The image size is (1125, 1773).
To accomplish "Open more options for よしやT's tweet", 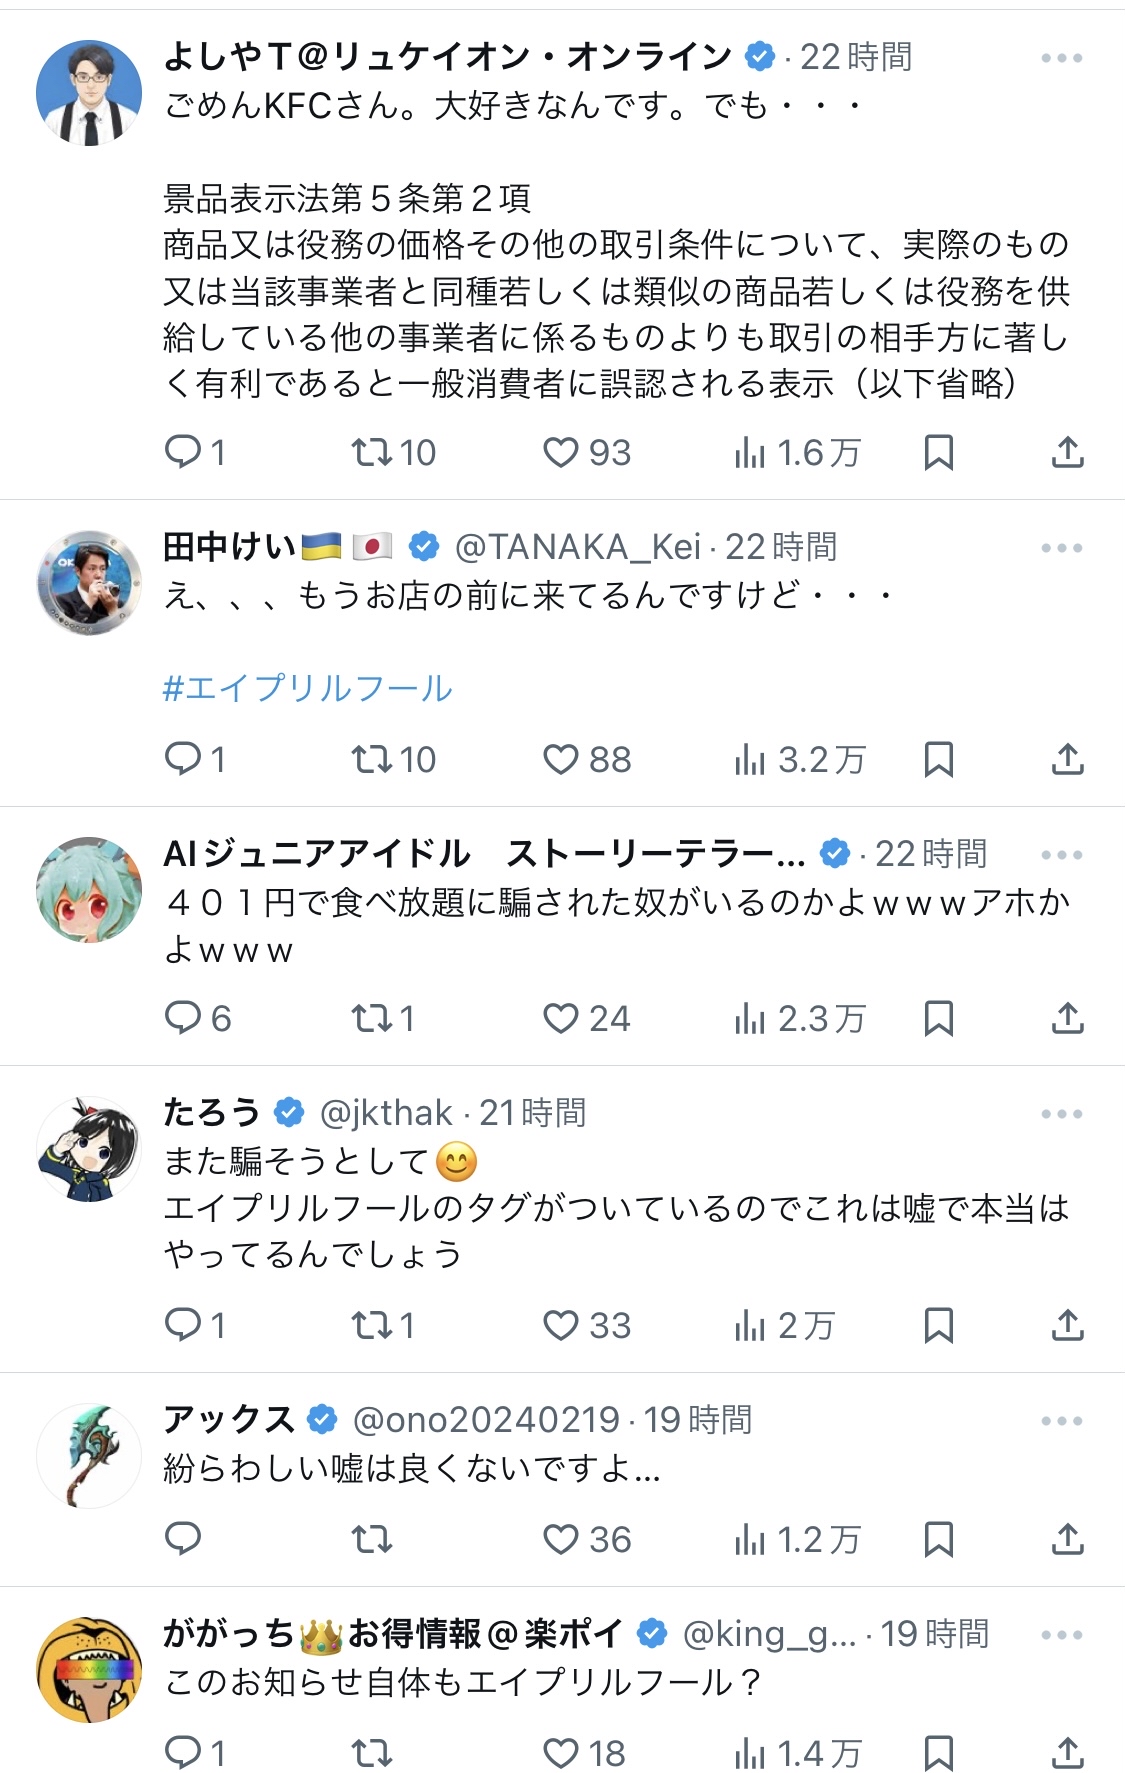I will click(1061, 58).
